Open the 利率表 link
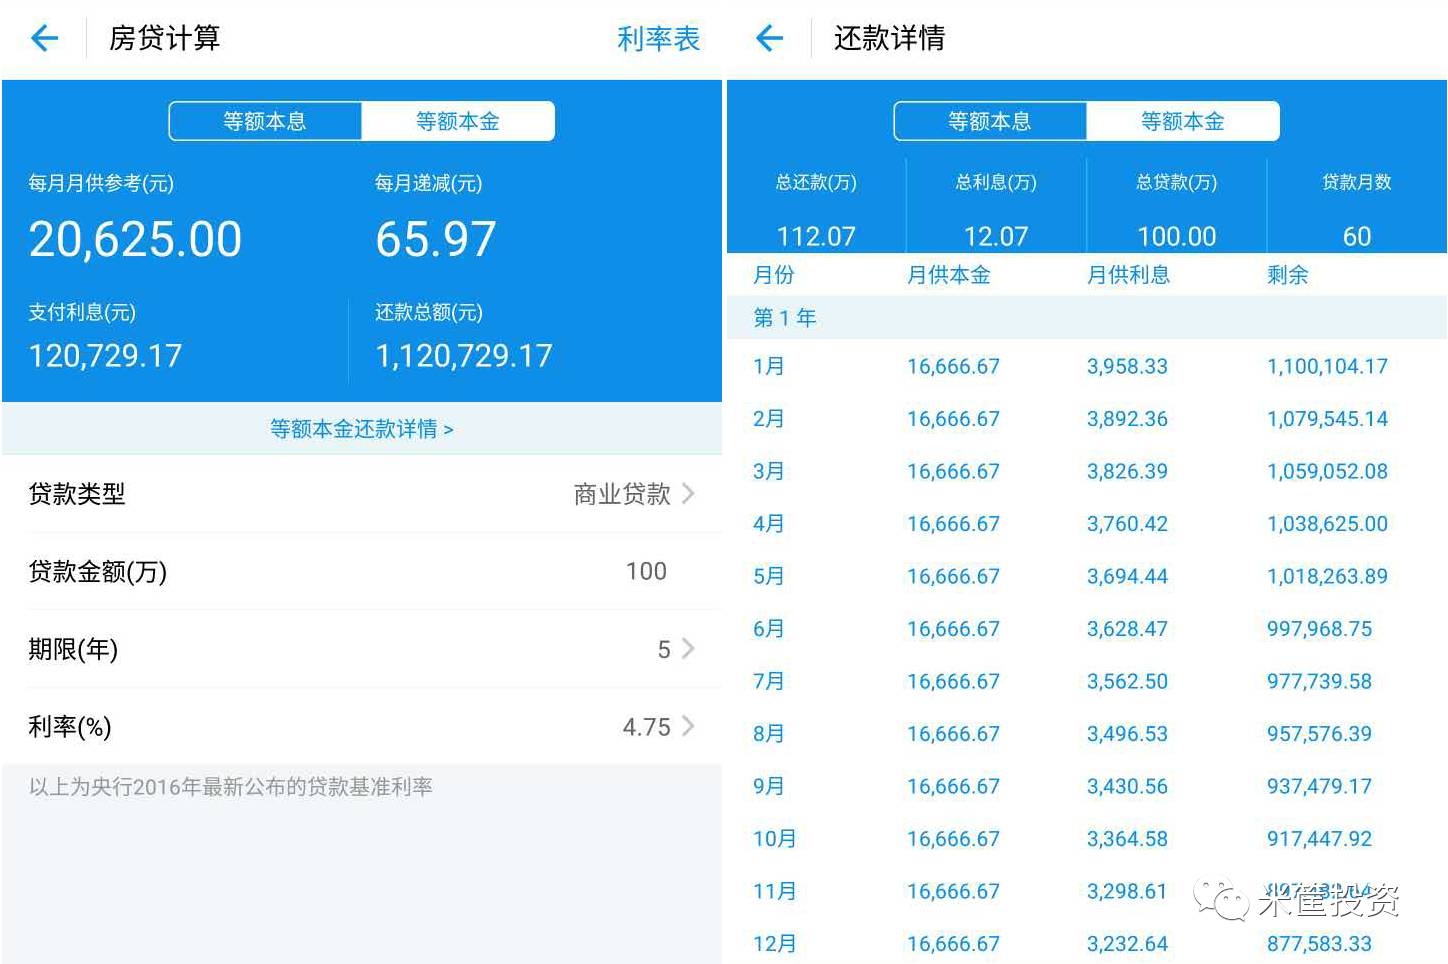Viewport: 1448px width, 964px height. click(x=658, y=39)
